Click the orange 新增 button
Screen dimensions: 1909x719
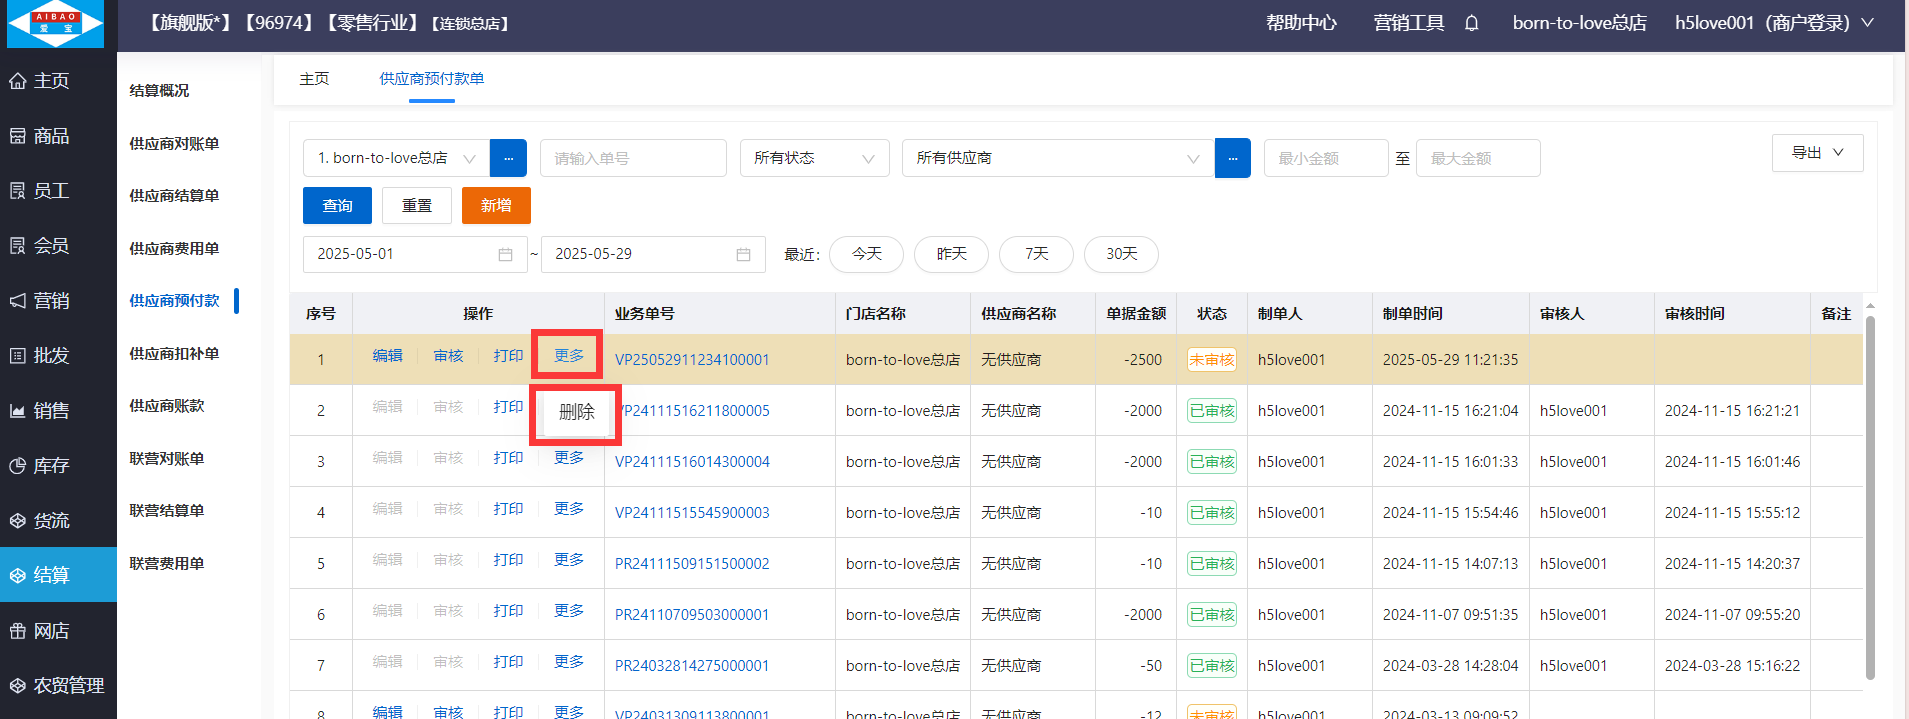tap(496, 206)
